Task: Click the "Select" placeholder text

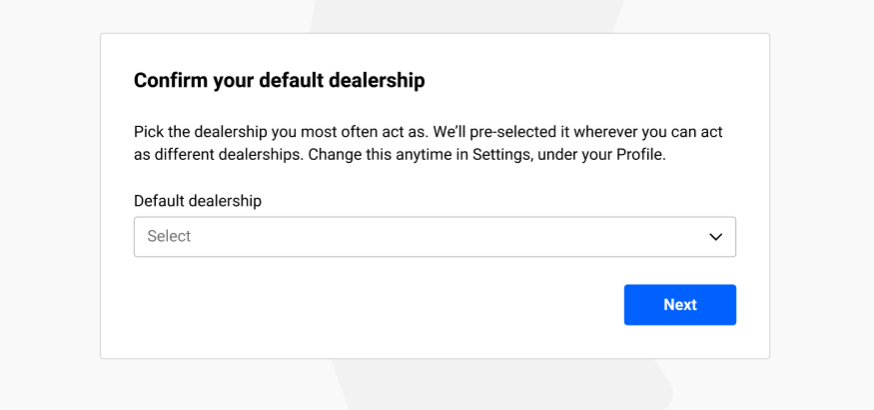Action: pyautogui.click(x=169, y=237)
